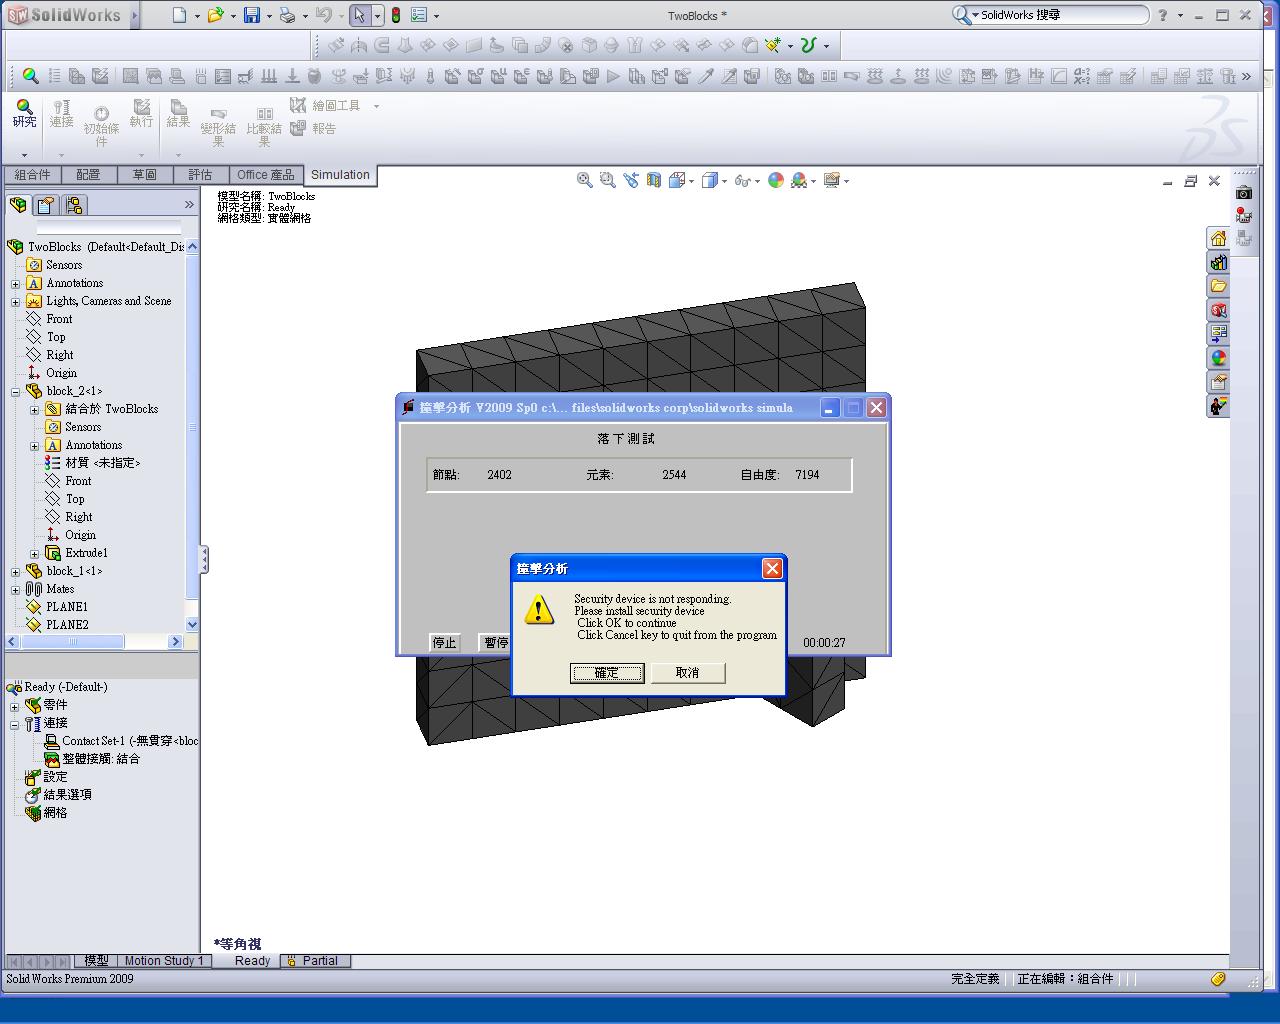Expand the top-level Annotations node

[15, 284]
